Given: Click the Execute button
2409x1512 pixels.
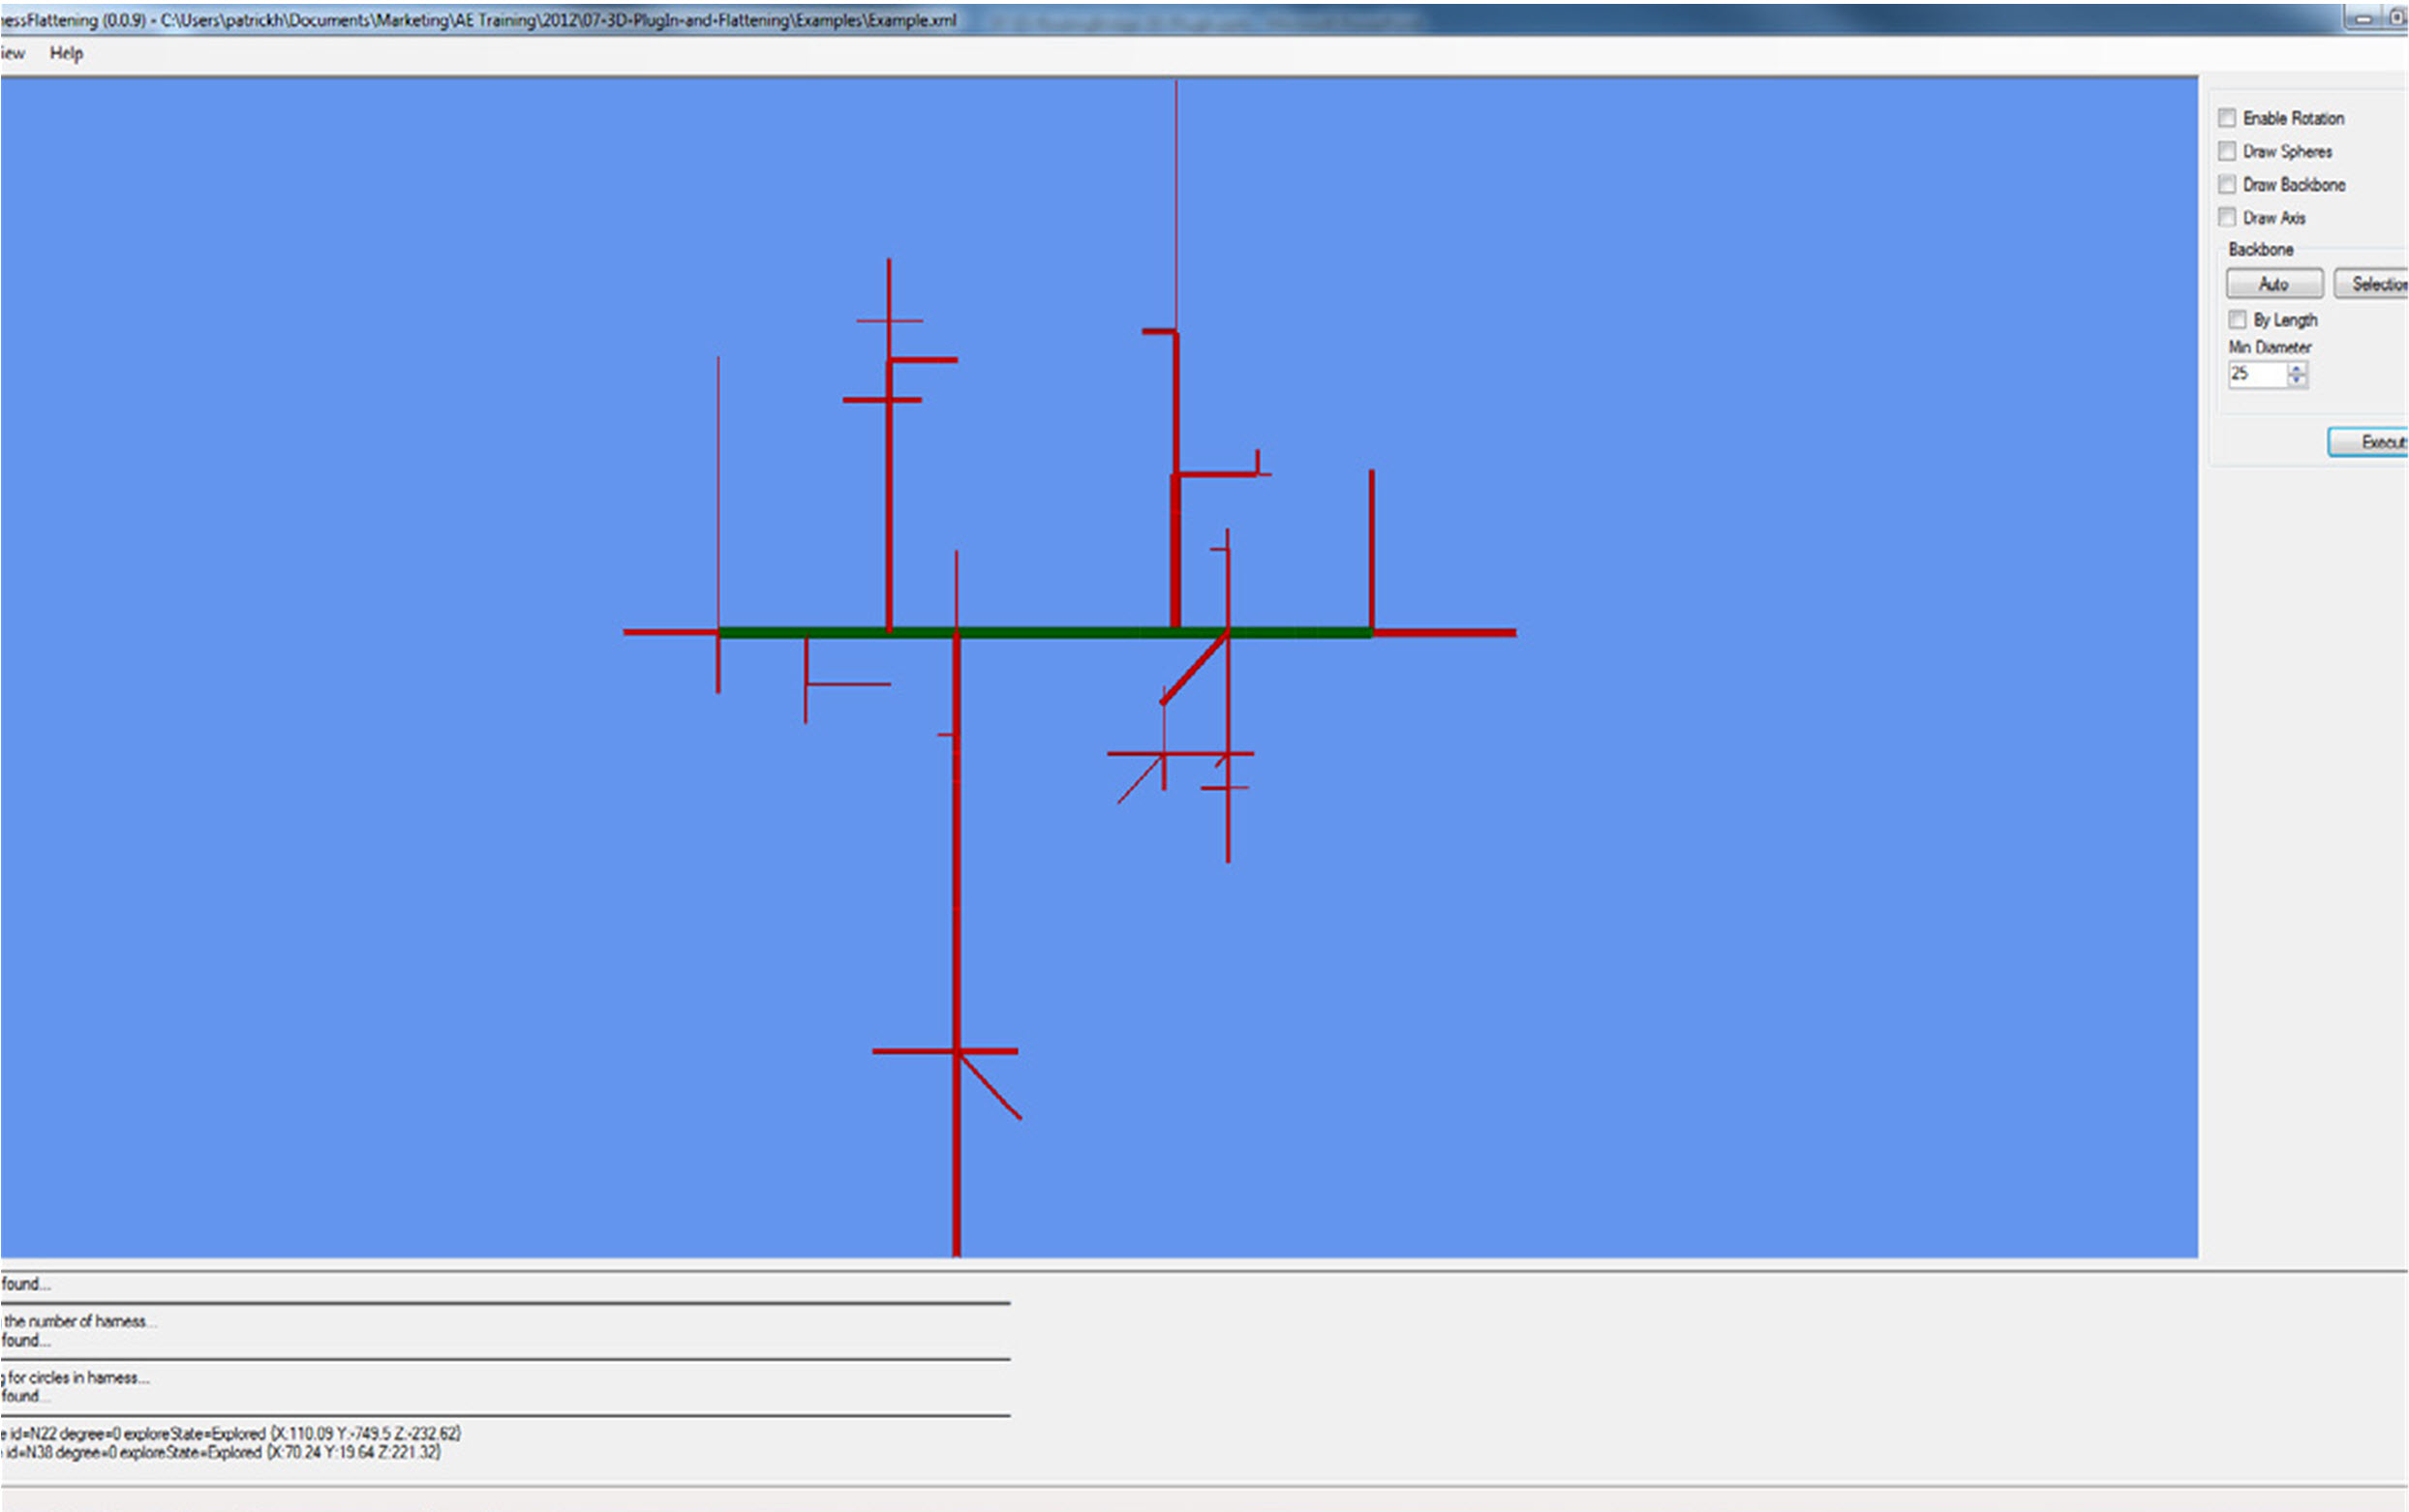Looking at the screenshot, I should click(x=2368, y=442).
